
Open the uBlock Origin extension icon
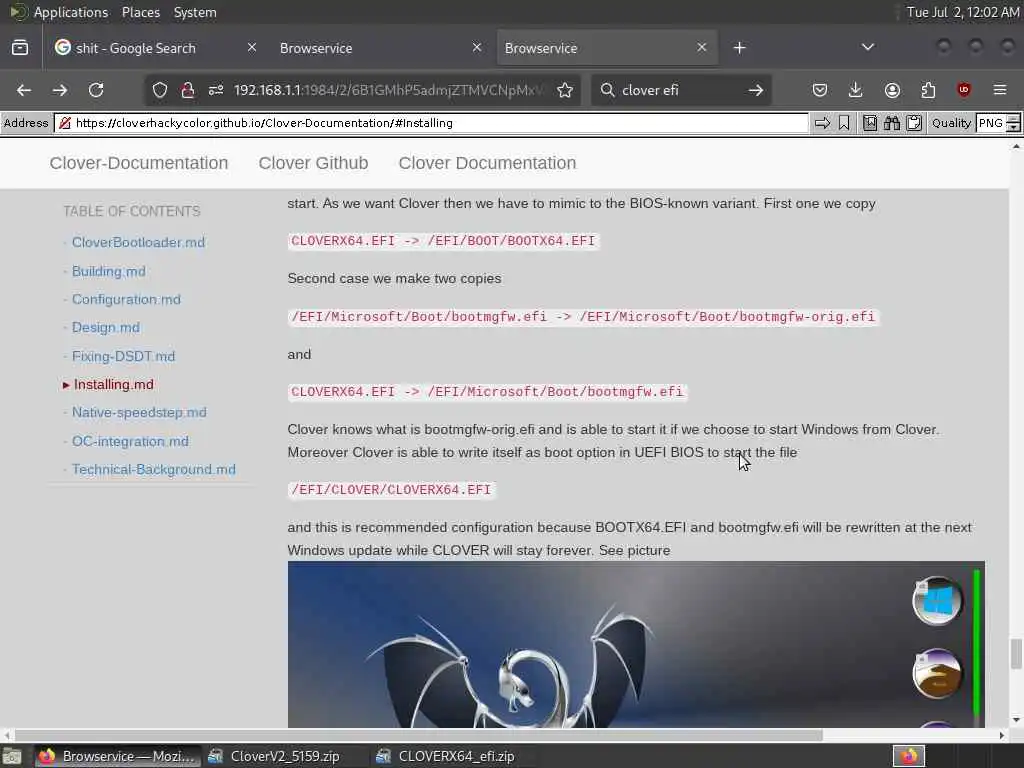pyautogui.click(x=964, y=90)
